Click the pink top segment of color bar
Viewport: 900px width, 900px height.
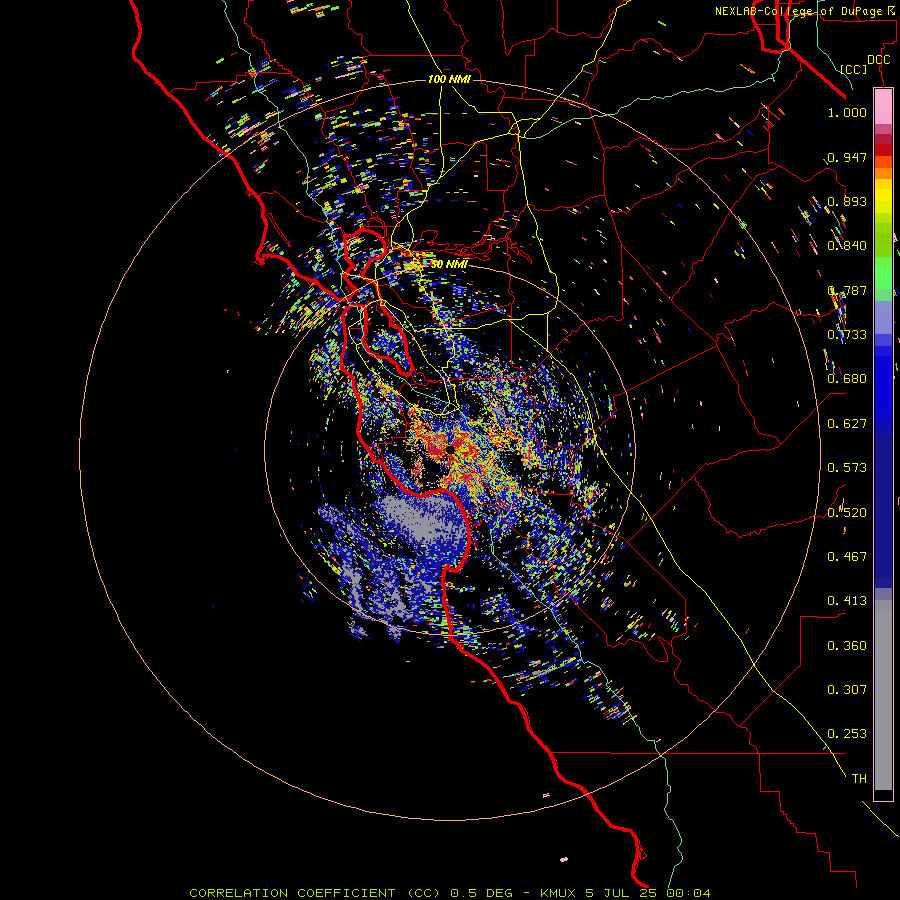coord(883,106)
